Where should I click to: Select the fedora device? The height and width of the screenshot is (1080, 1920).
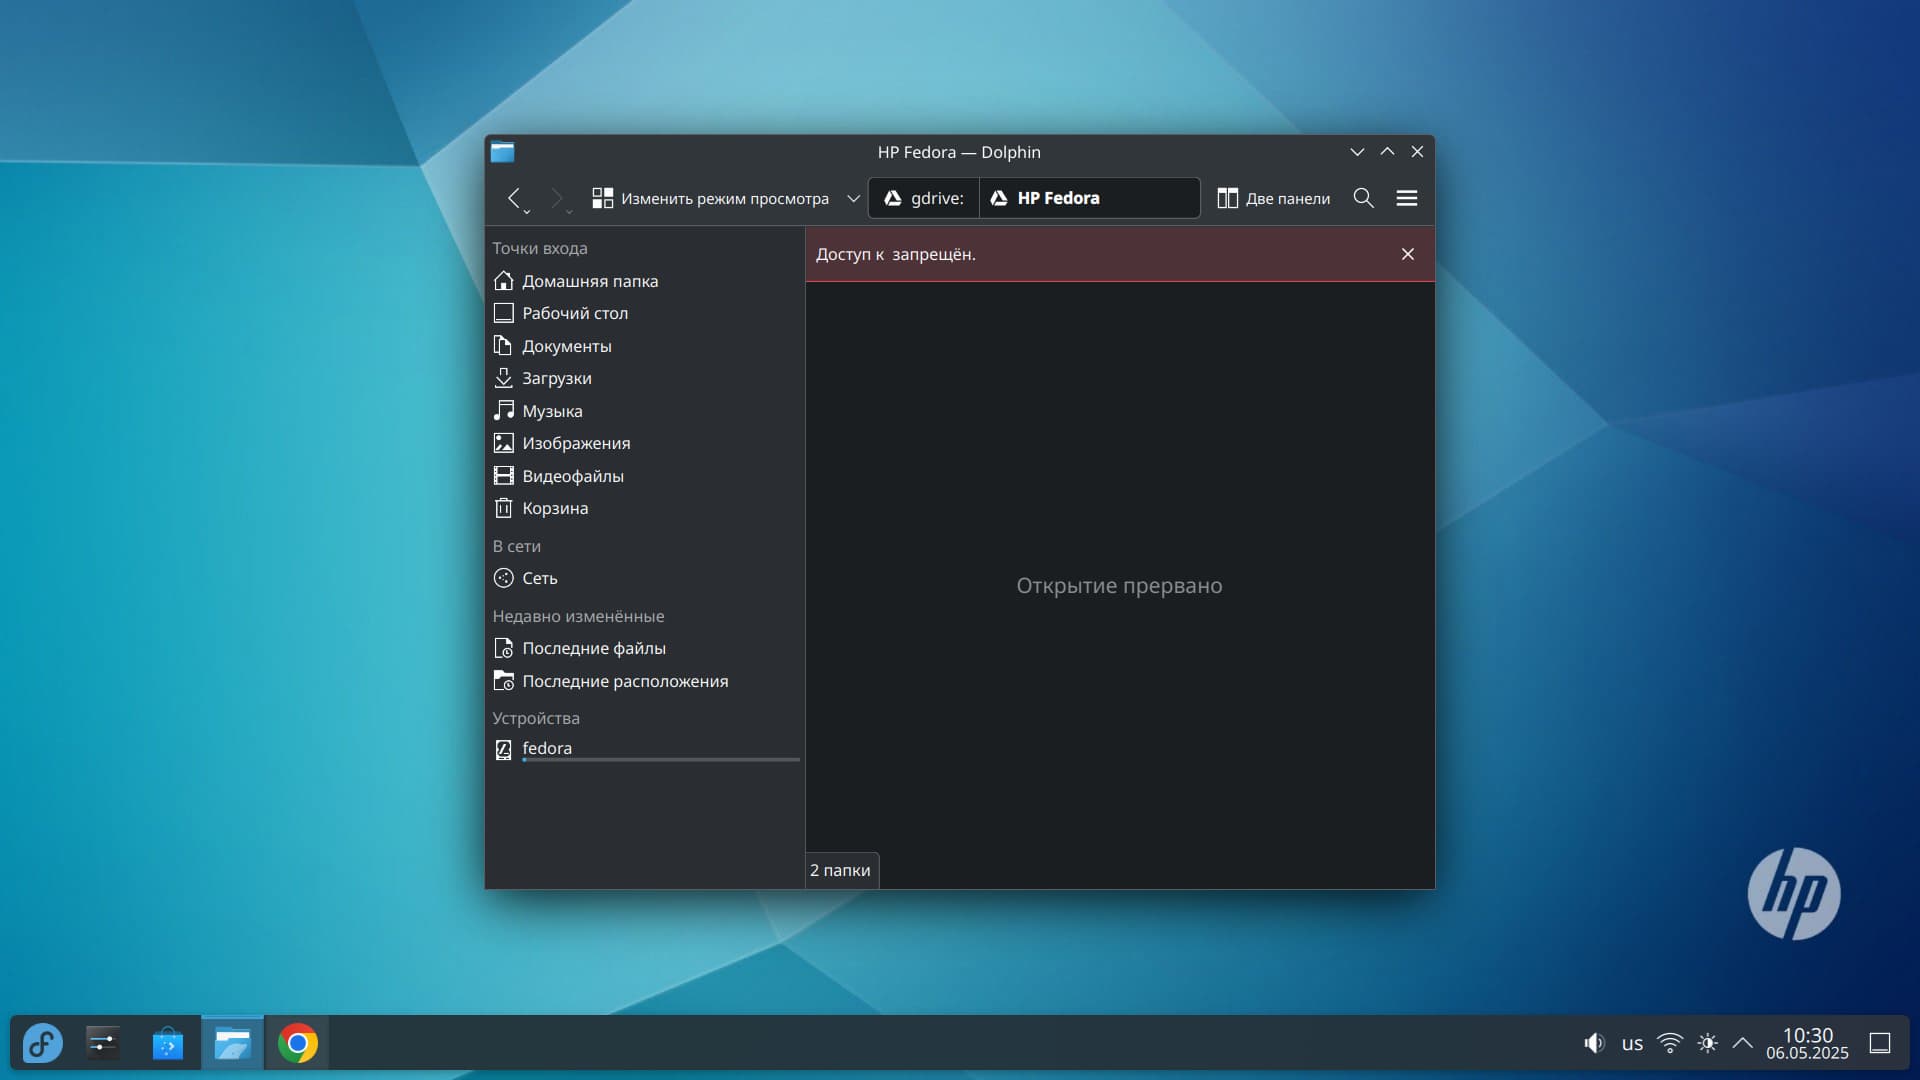pos(645,749)
